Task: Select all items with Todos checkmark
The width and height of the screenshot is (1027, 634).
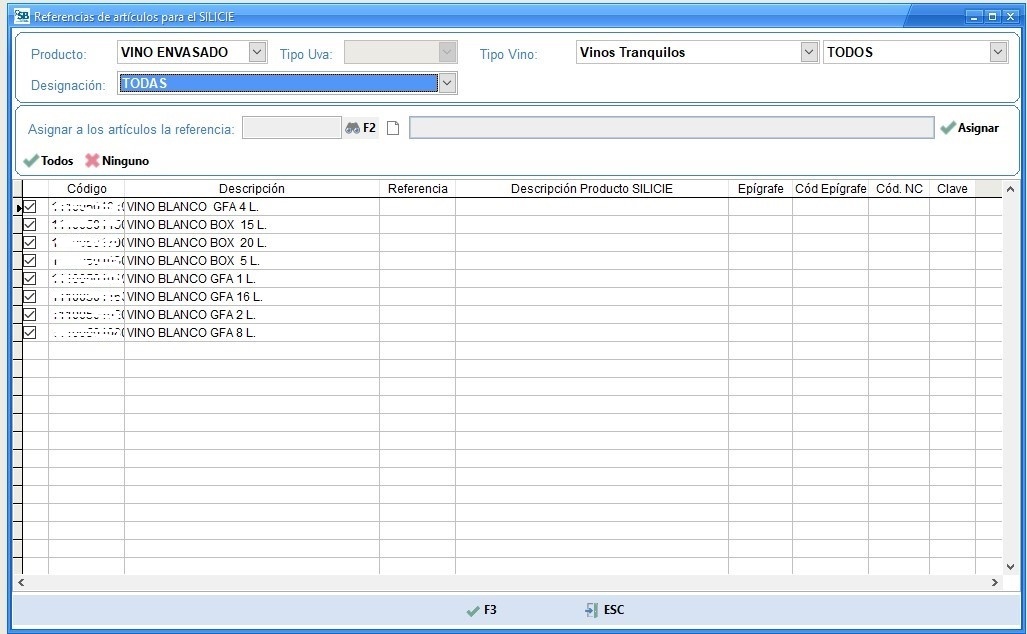Action: [48, 161]
